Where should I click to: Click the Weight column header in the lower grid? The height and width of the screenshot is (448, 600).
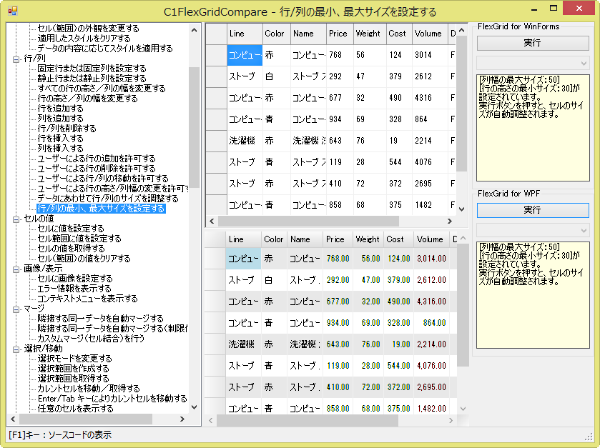click(x=368, y=241)
